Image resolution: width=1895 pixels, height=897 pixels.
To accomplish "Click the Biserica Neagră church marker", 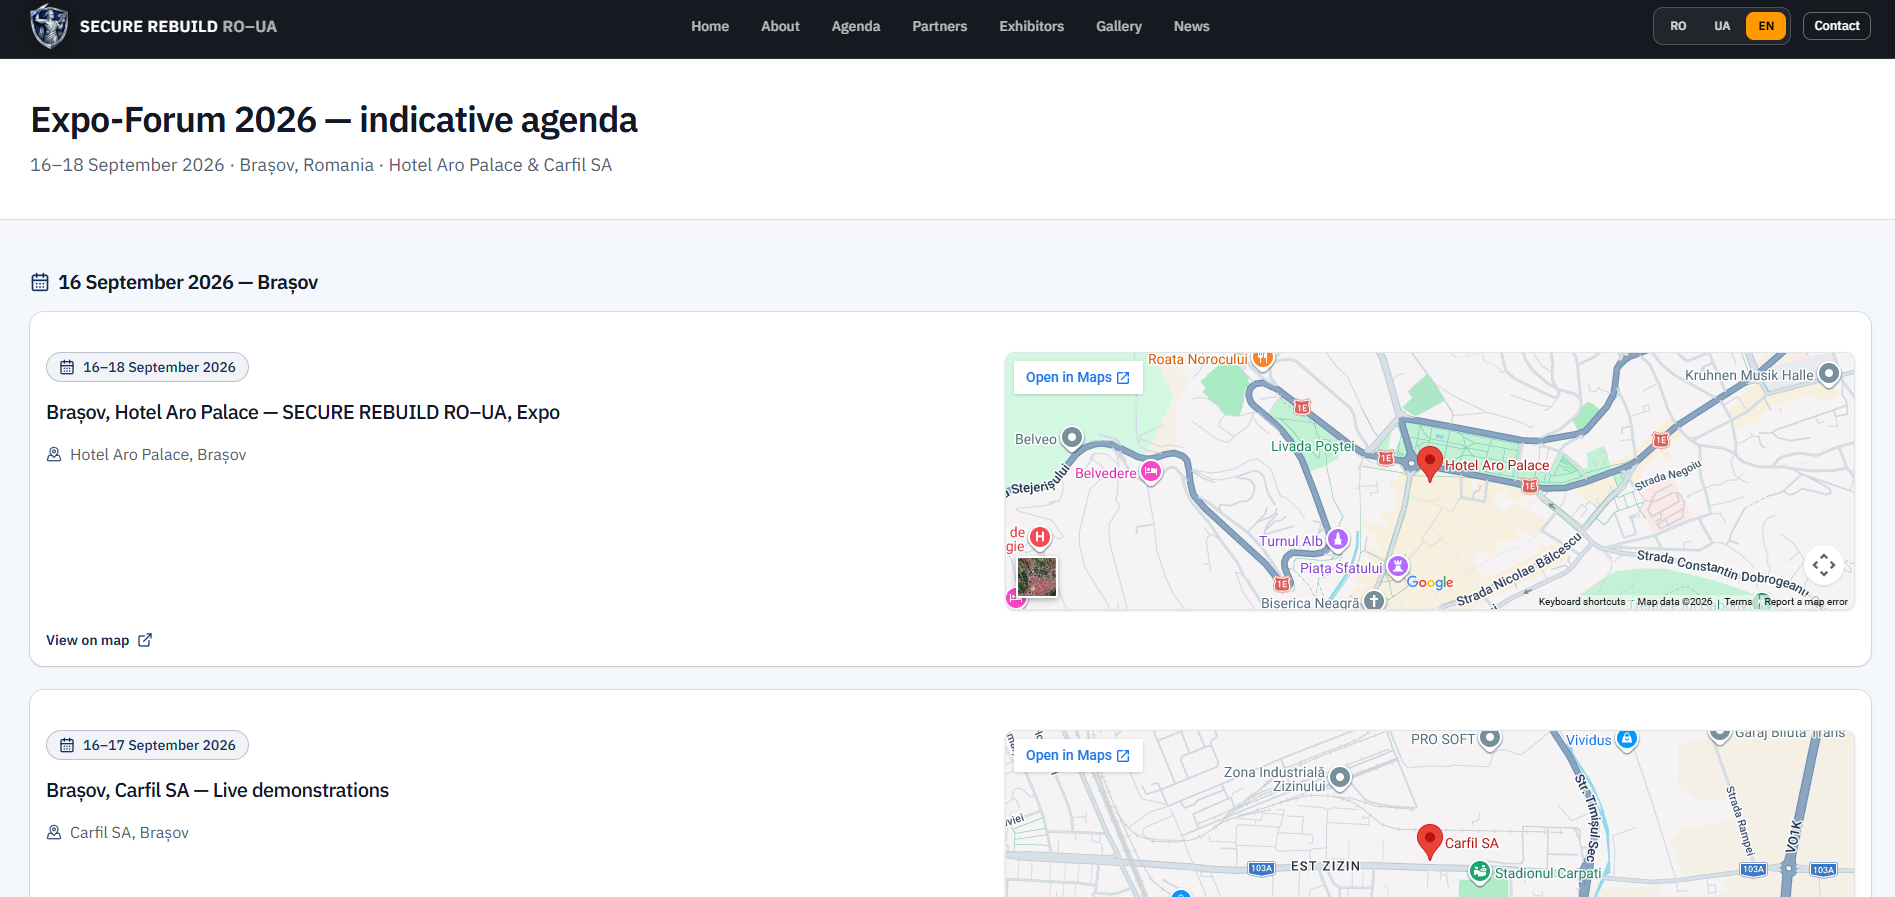I will pyautogui.click(x=1374, y=601).
